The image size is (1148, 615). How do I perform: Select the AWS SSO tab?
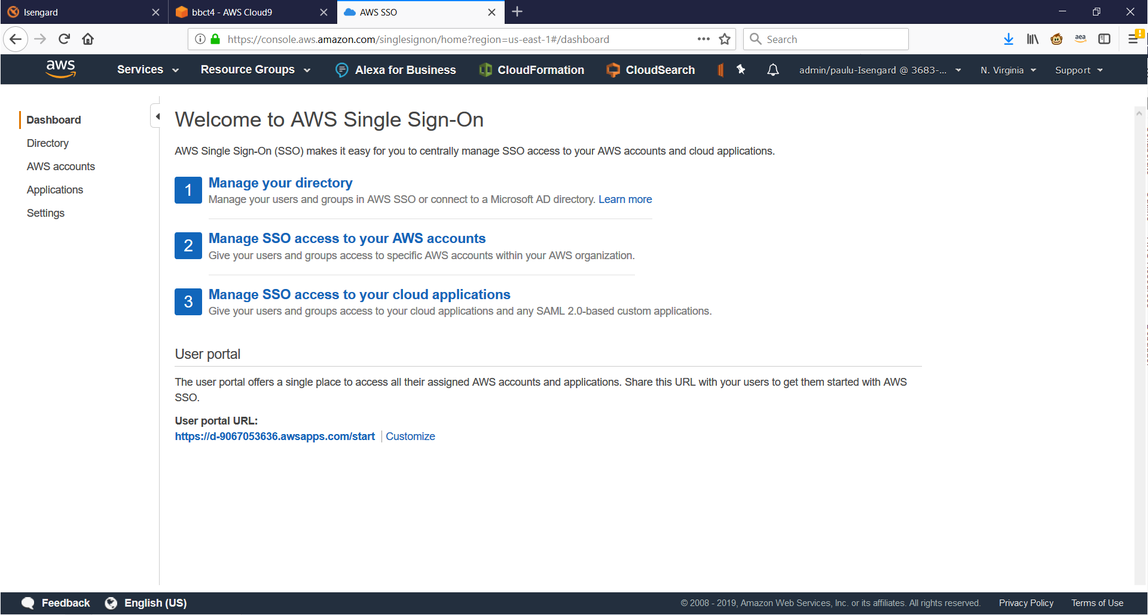click(420, 12)
